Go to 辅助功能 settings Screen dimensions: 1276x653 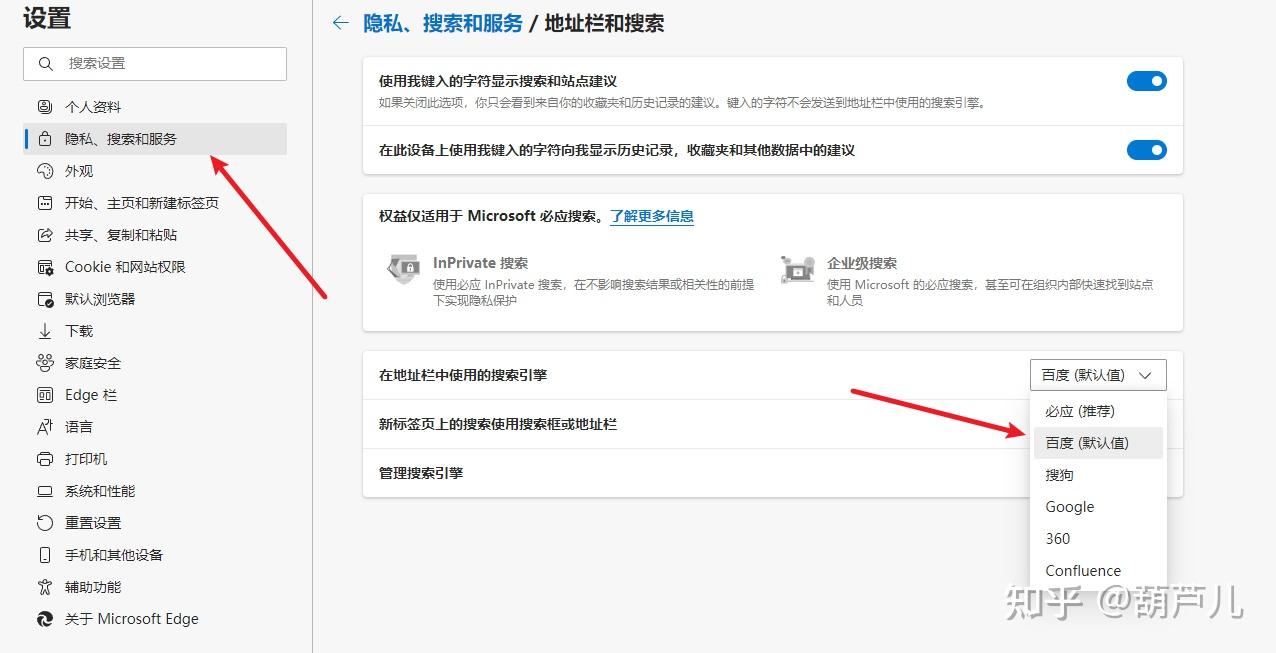coord(155,587)
